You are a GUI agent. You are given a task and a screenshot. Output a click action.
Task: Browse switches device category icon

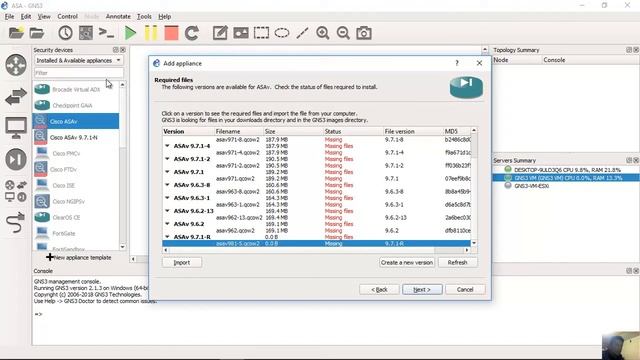[16, 97]
